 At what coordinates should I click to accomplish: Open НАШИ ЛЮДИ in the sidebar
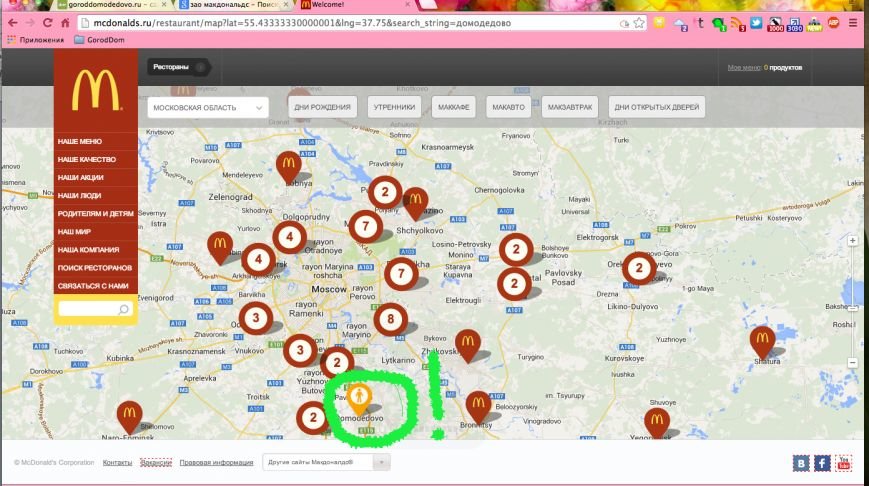coord(79,196)
